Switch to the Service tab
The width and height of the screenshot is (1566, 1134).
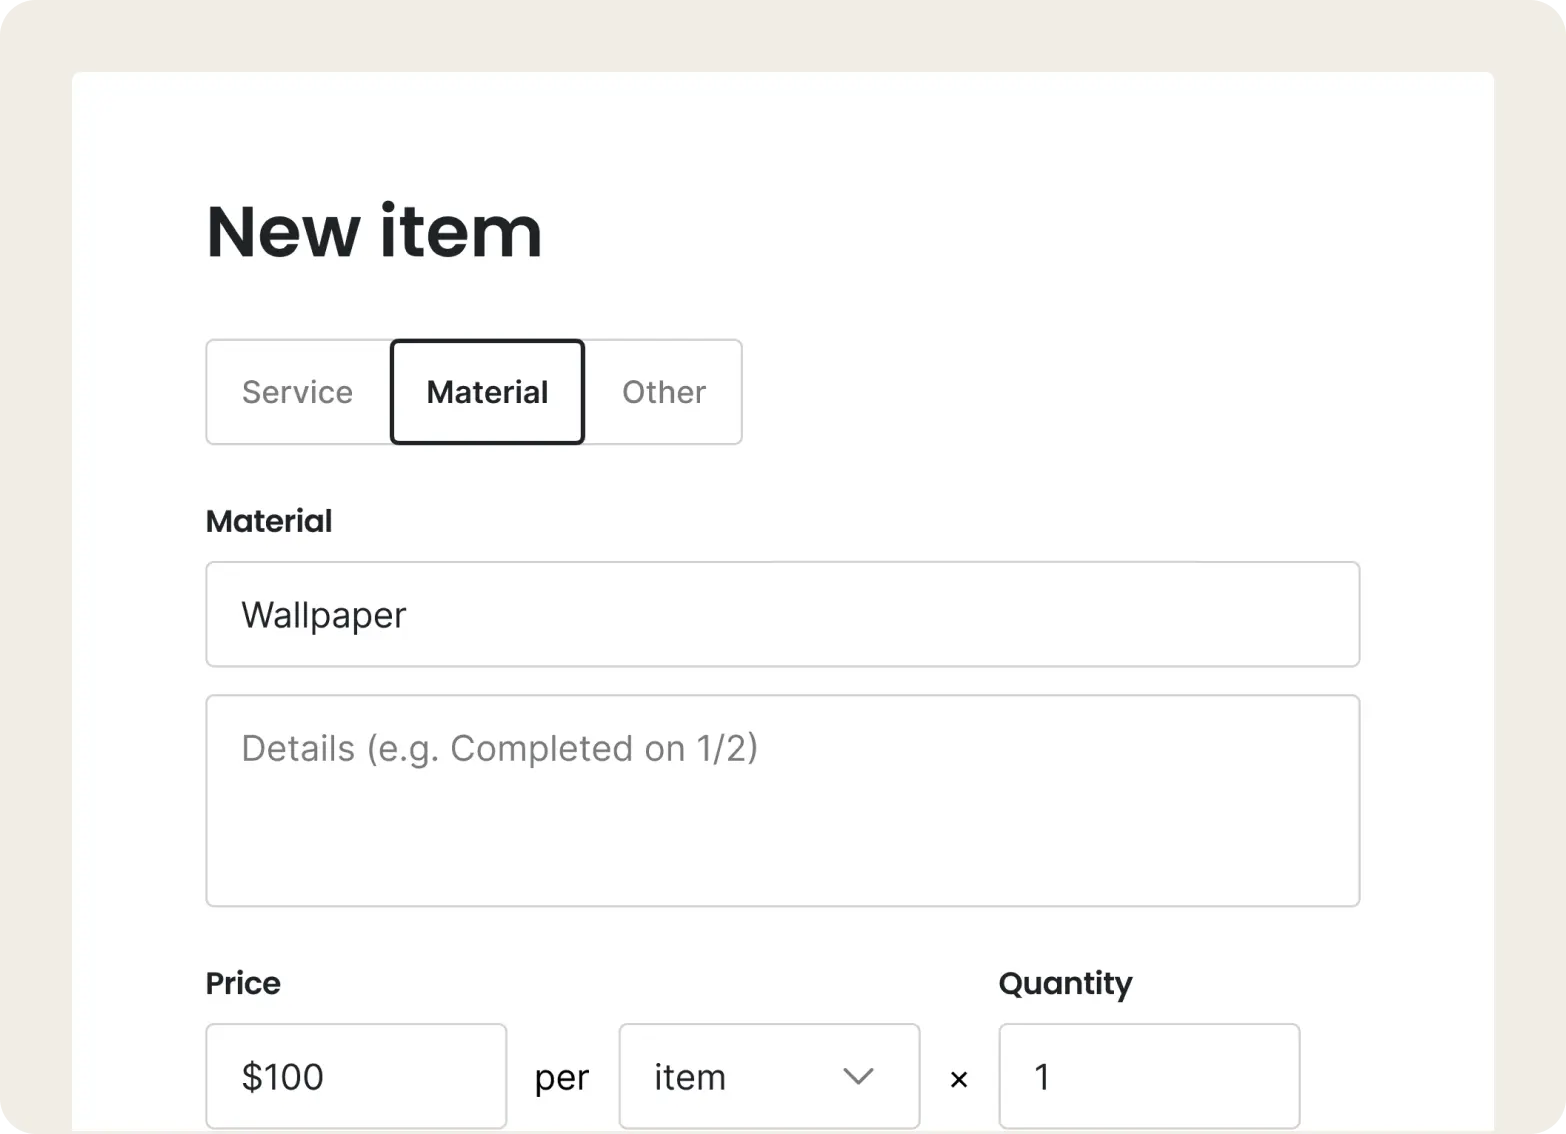pos(298,392)
